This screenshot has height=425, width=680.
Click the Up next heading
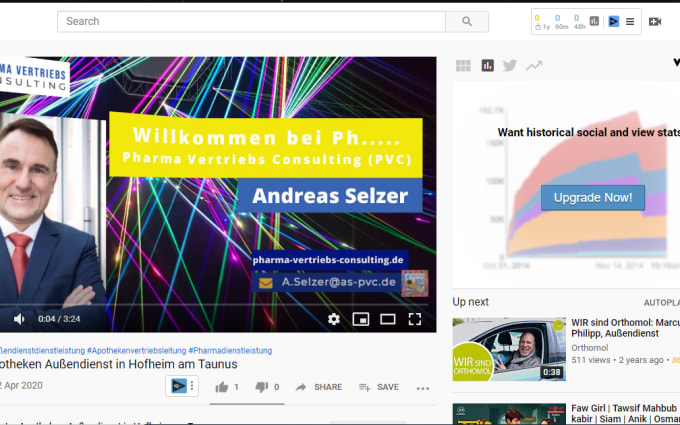pos(471,302)
